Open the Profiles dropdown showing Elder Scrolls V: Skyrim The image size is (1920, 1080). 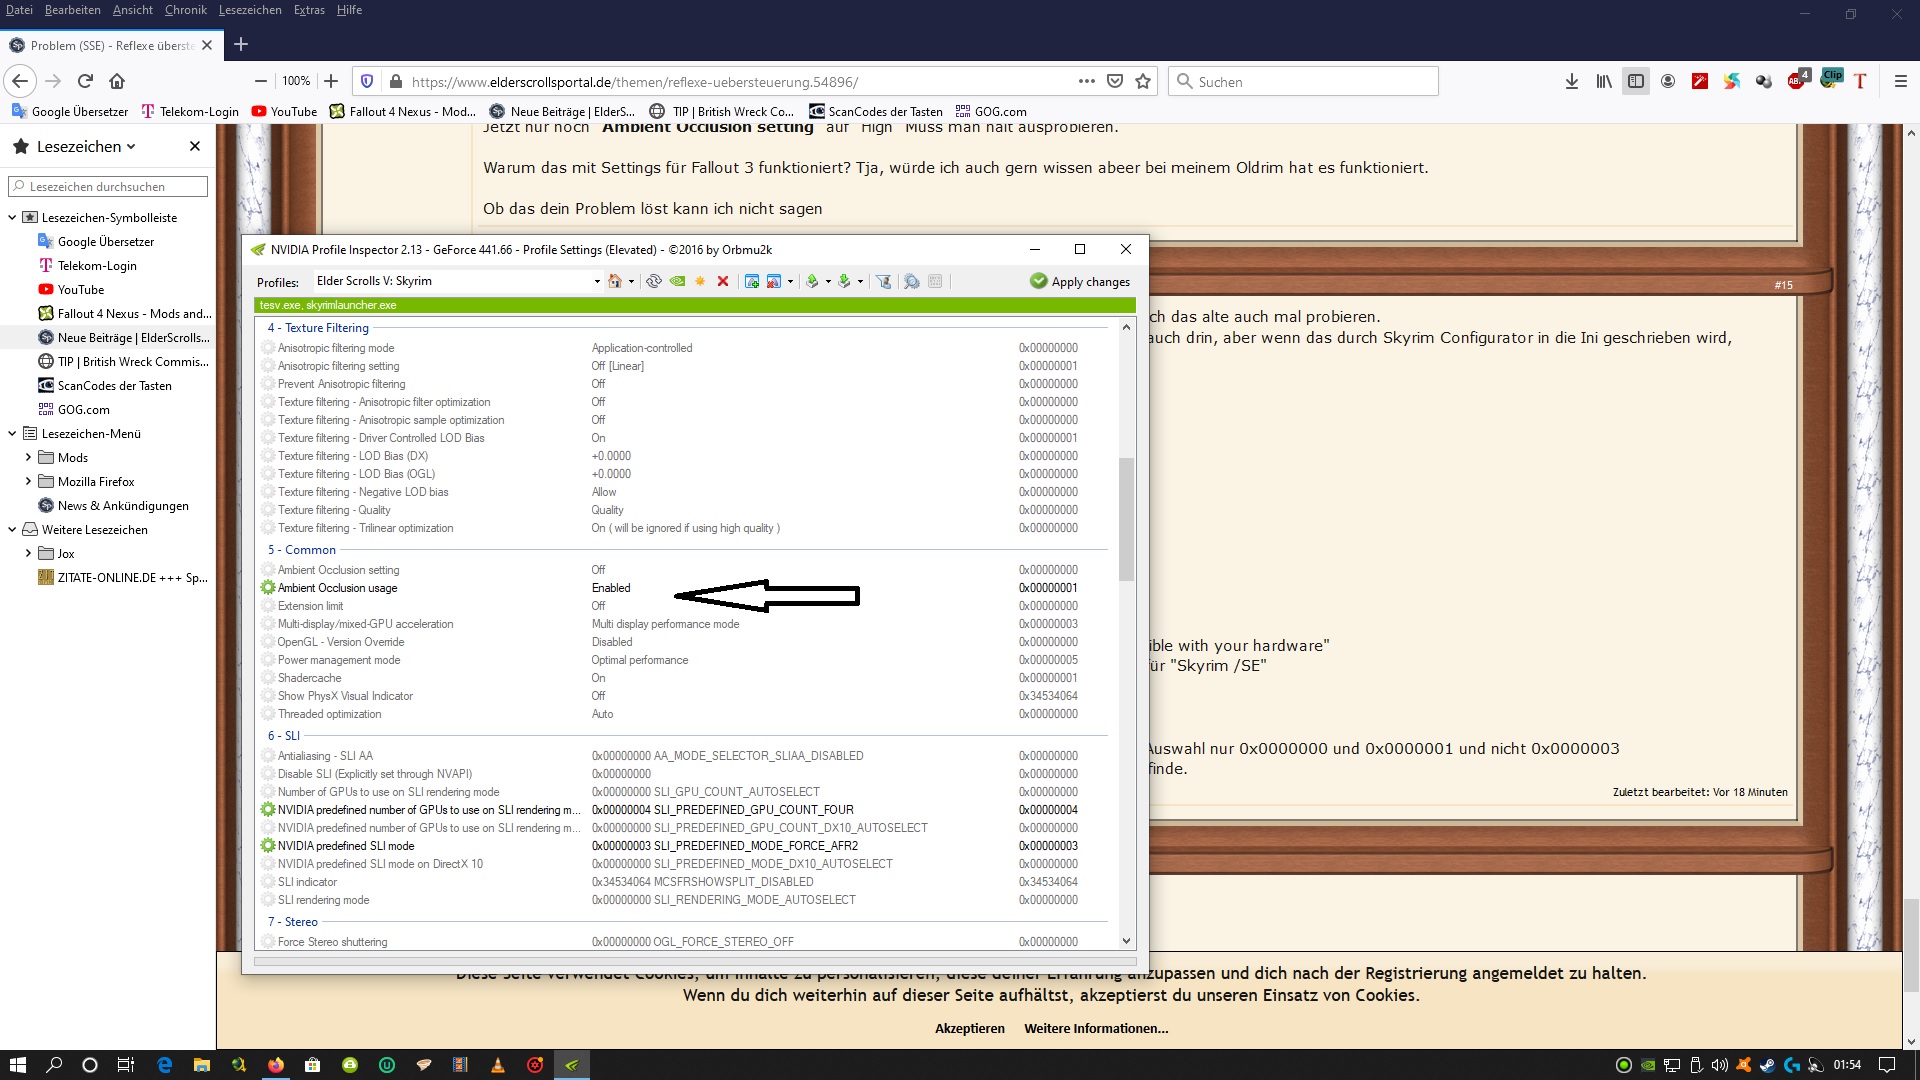click(x=597, y=281)
